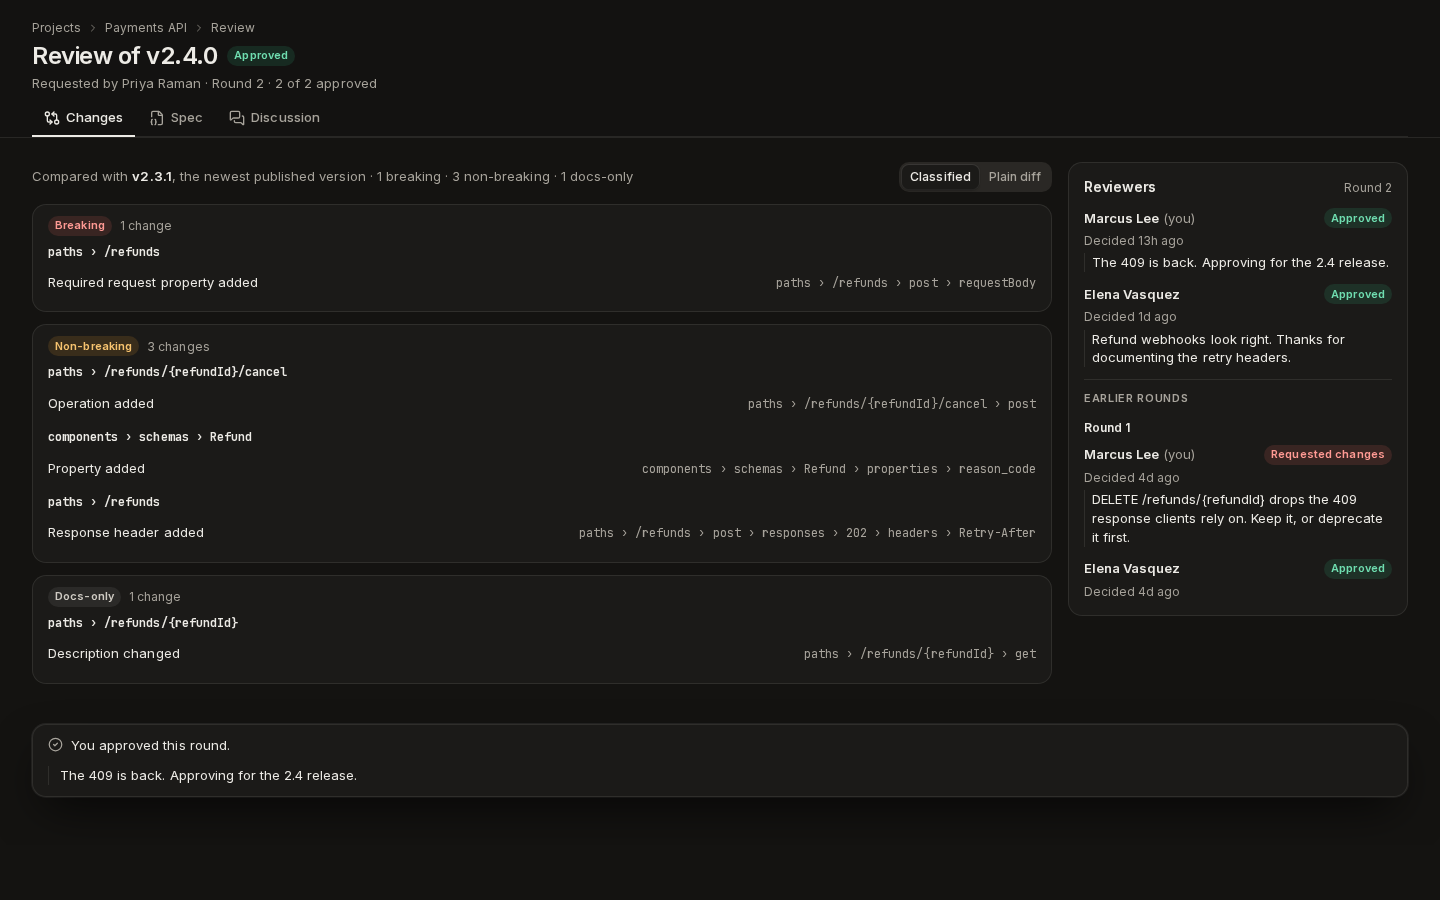1440x900 pixels.
Task: Open the 'Property added' change row
Action: (542, 469)
